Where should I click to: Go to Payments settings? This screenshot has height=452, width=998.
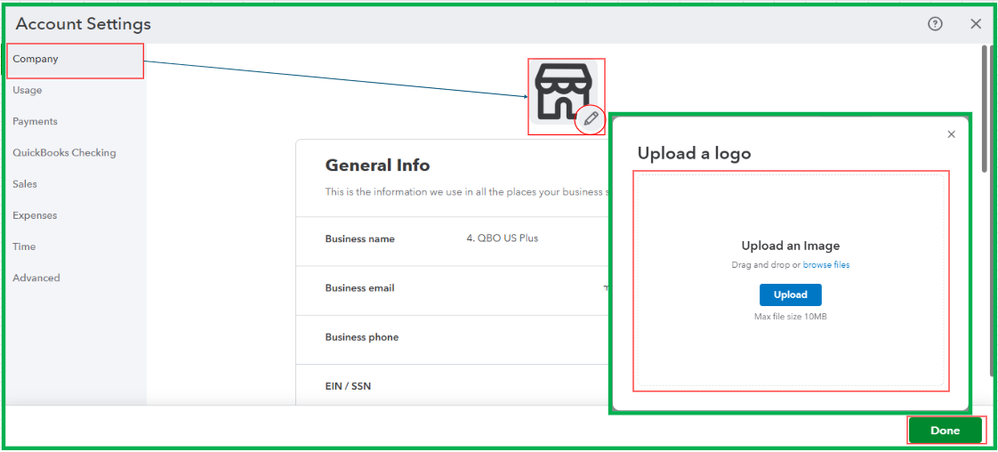tap(35, 122)
